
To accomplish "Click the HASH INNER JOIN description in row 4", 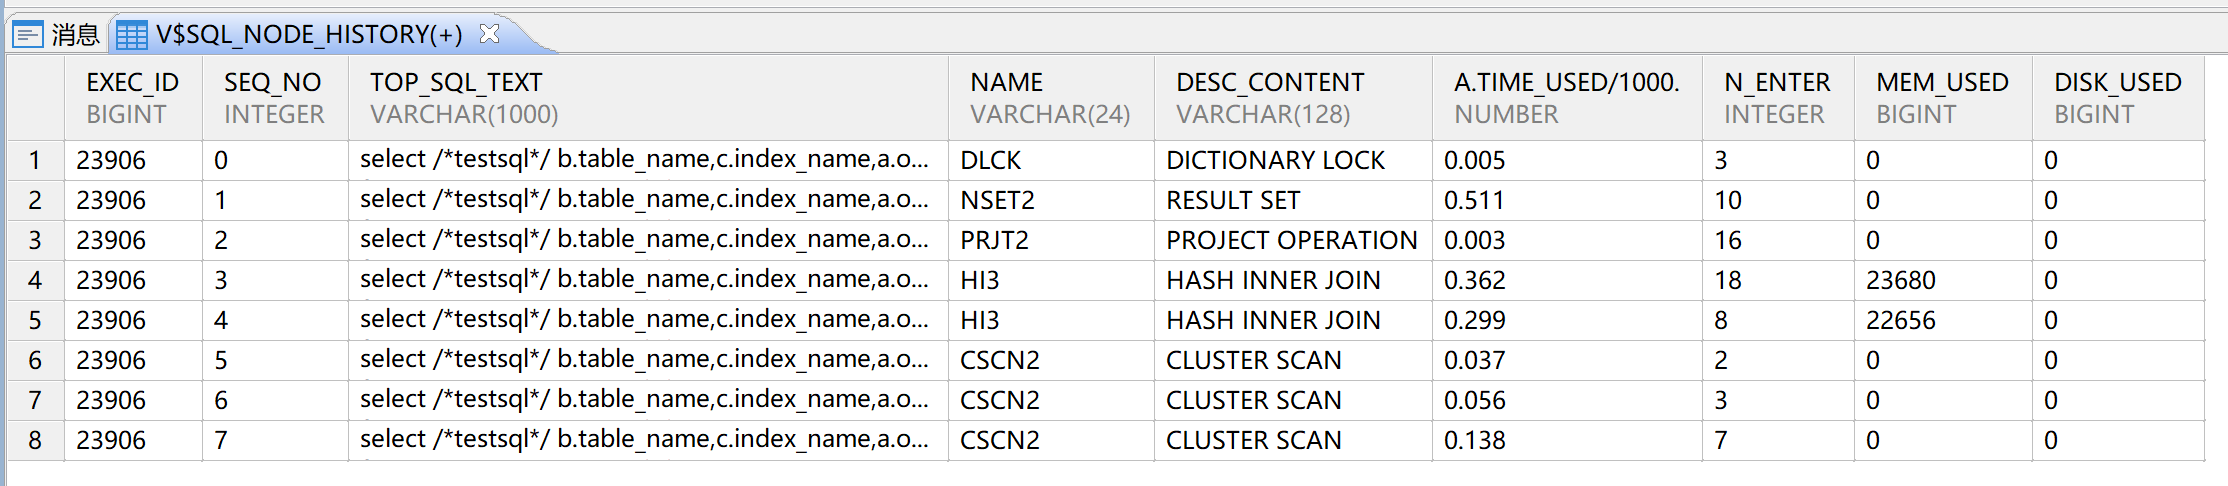I will point(1293,280).
